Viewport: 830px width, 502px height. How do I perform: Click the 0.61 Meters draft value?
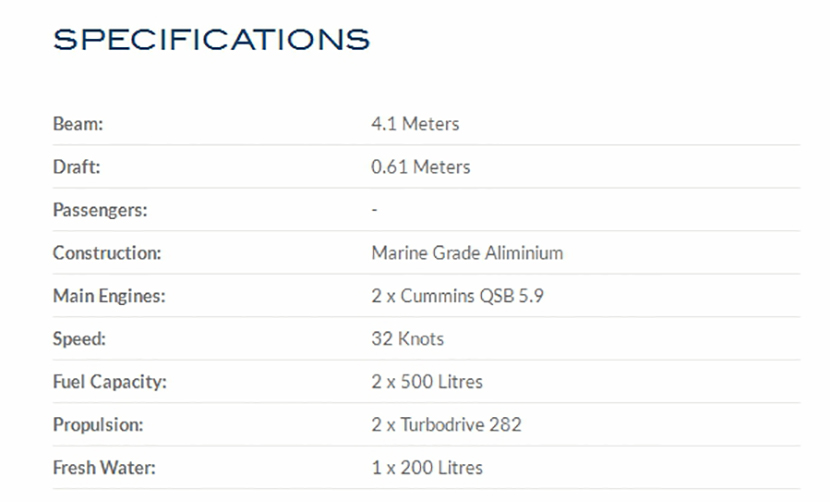pos(420,167)
